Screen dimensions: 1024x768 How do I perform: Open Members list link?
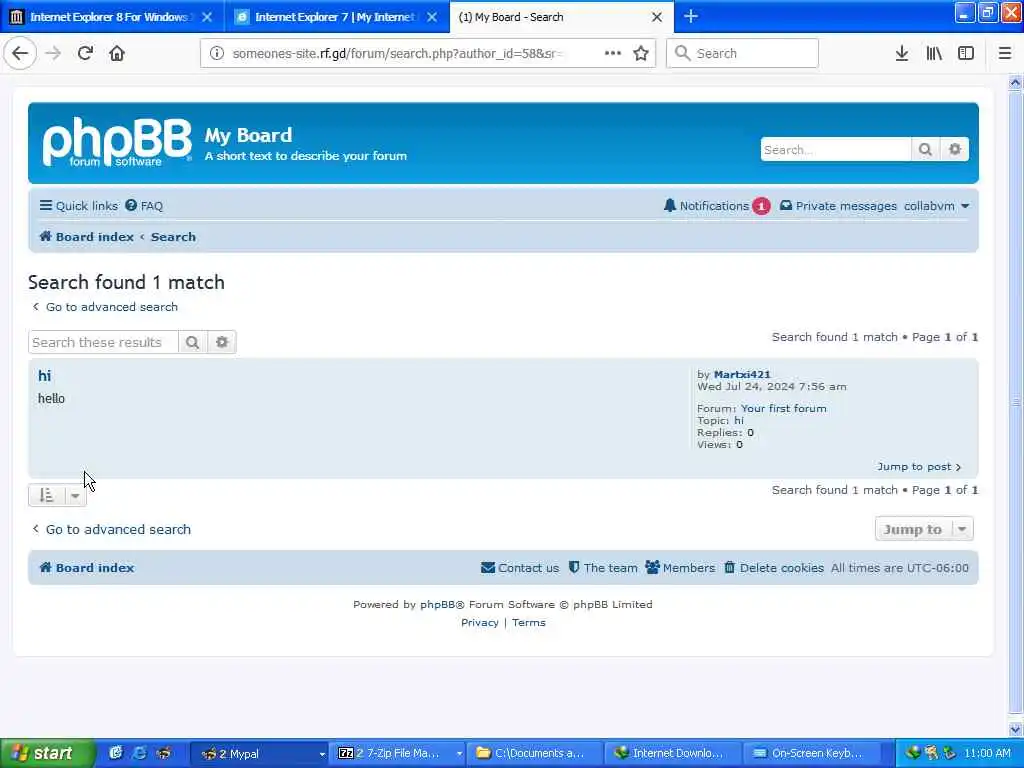coord(680,568)
